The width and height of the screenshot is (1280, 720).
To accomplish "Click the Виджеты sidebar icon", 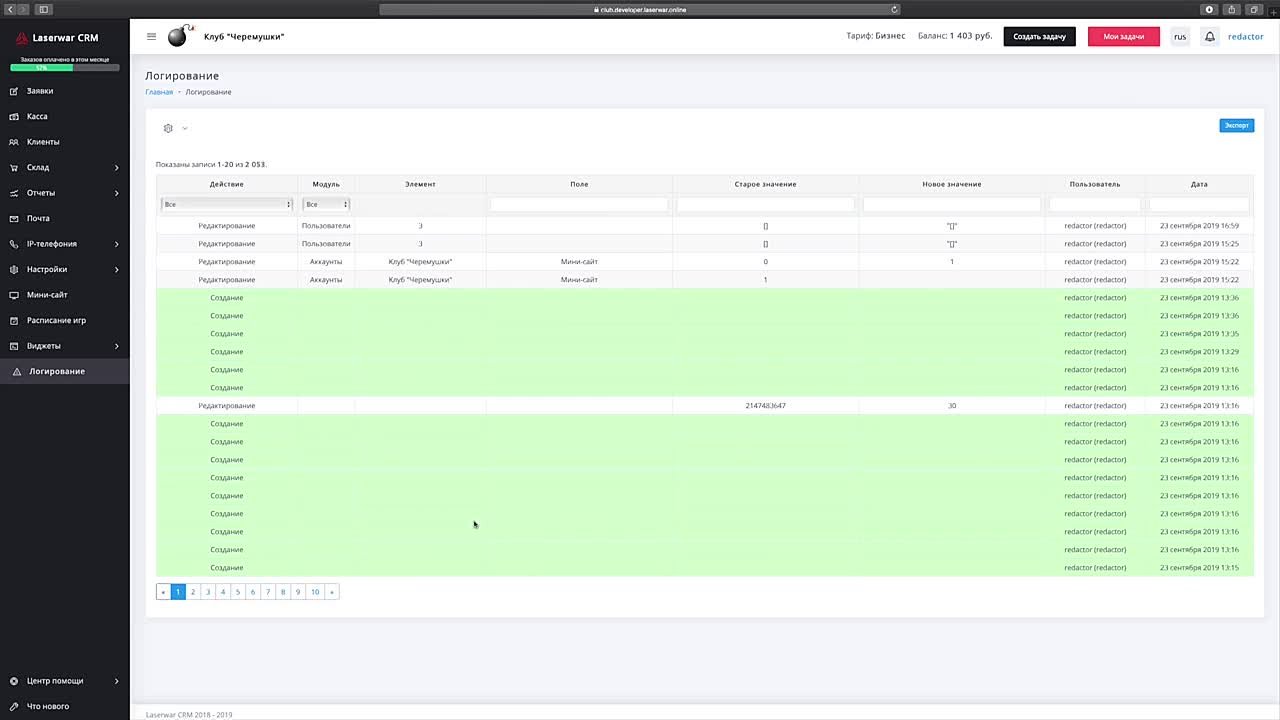I will [14, 346].
